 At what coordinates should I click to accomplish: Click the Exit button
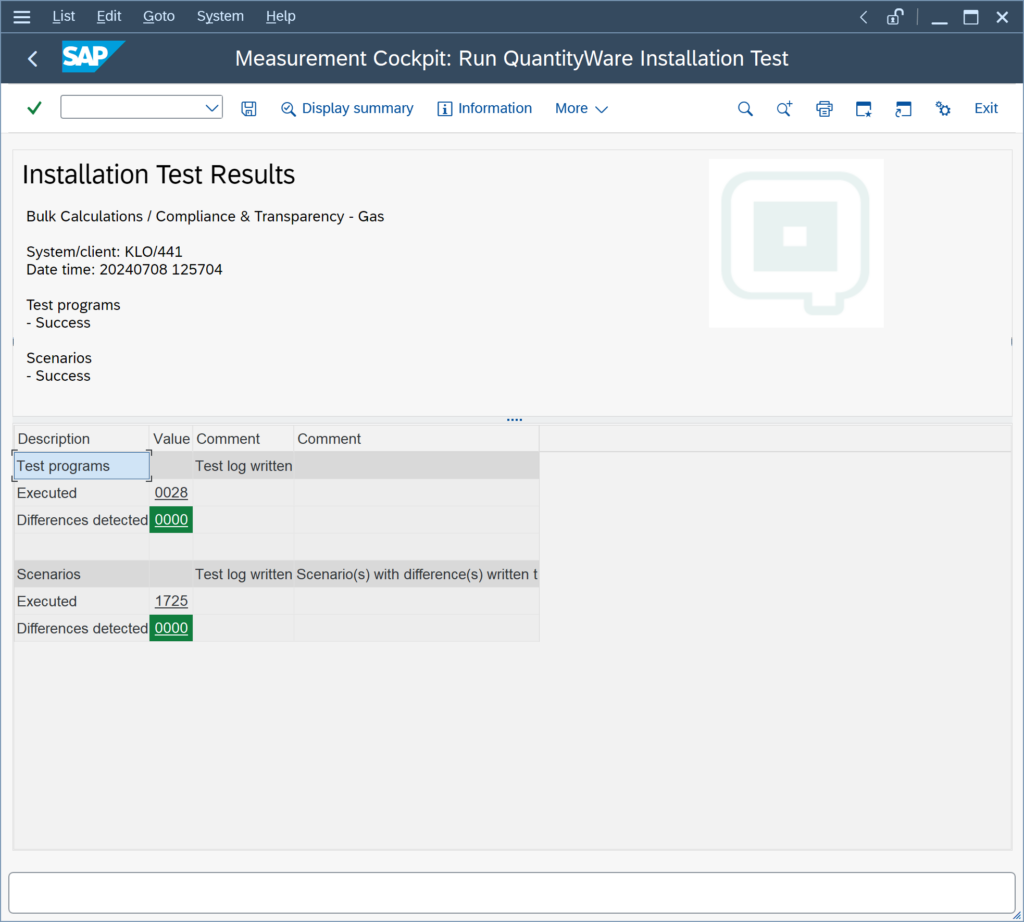(985, 108)
